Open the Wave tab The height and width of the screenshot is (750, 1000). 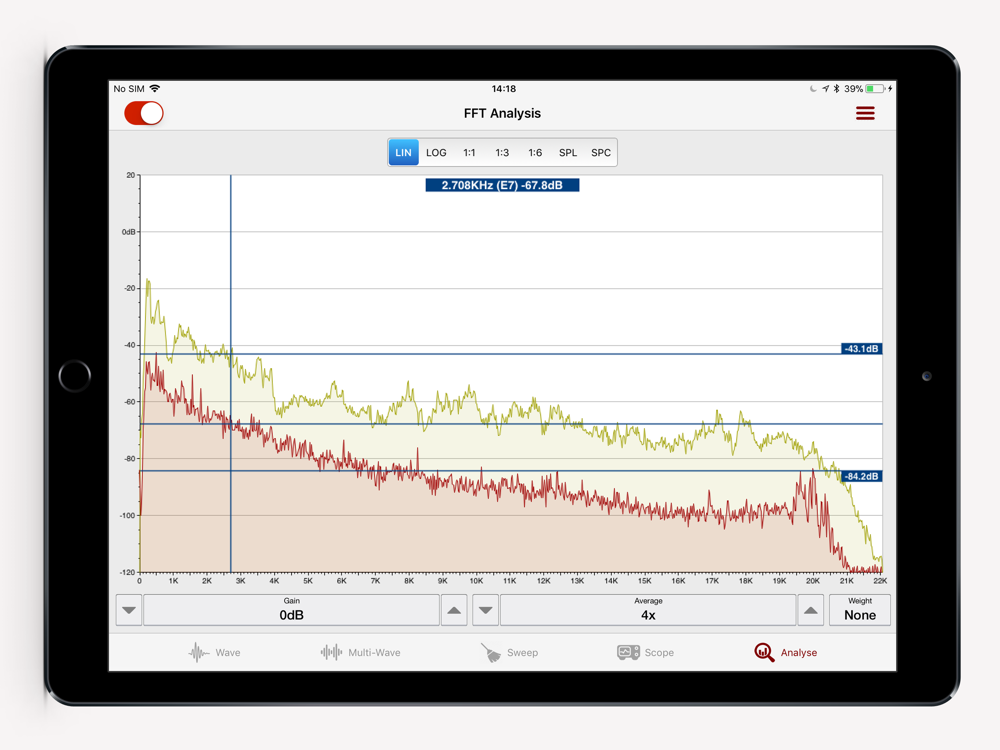tap(214, 652)
